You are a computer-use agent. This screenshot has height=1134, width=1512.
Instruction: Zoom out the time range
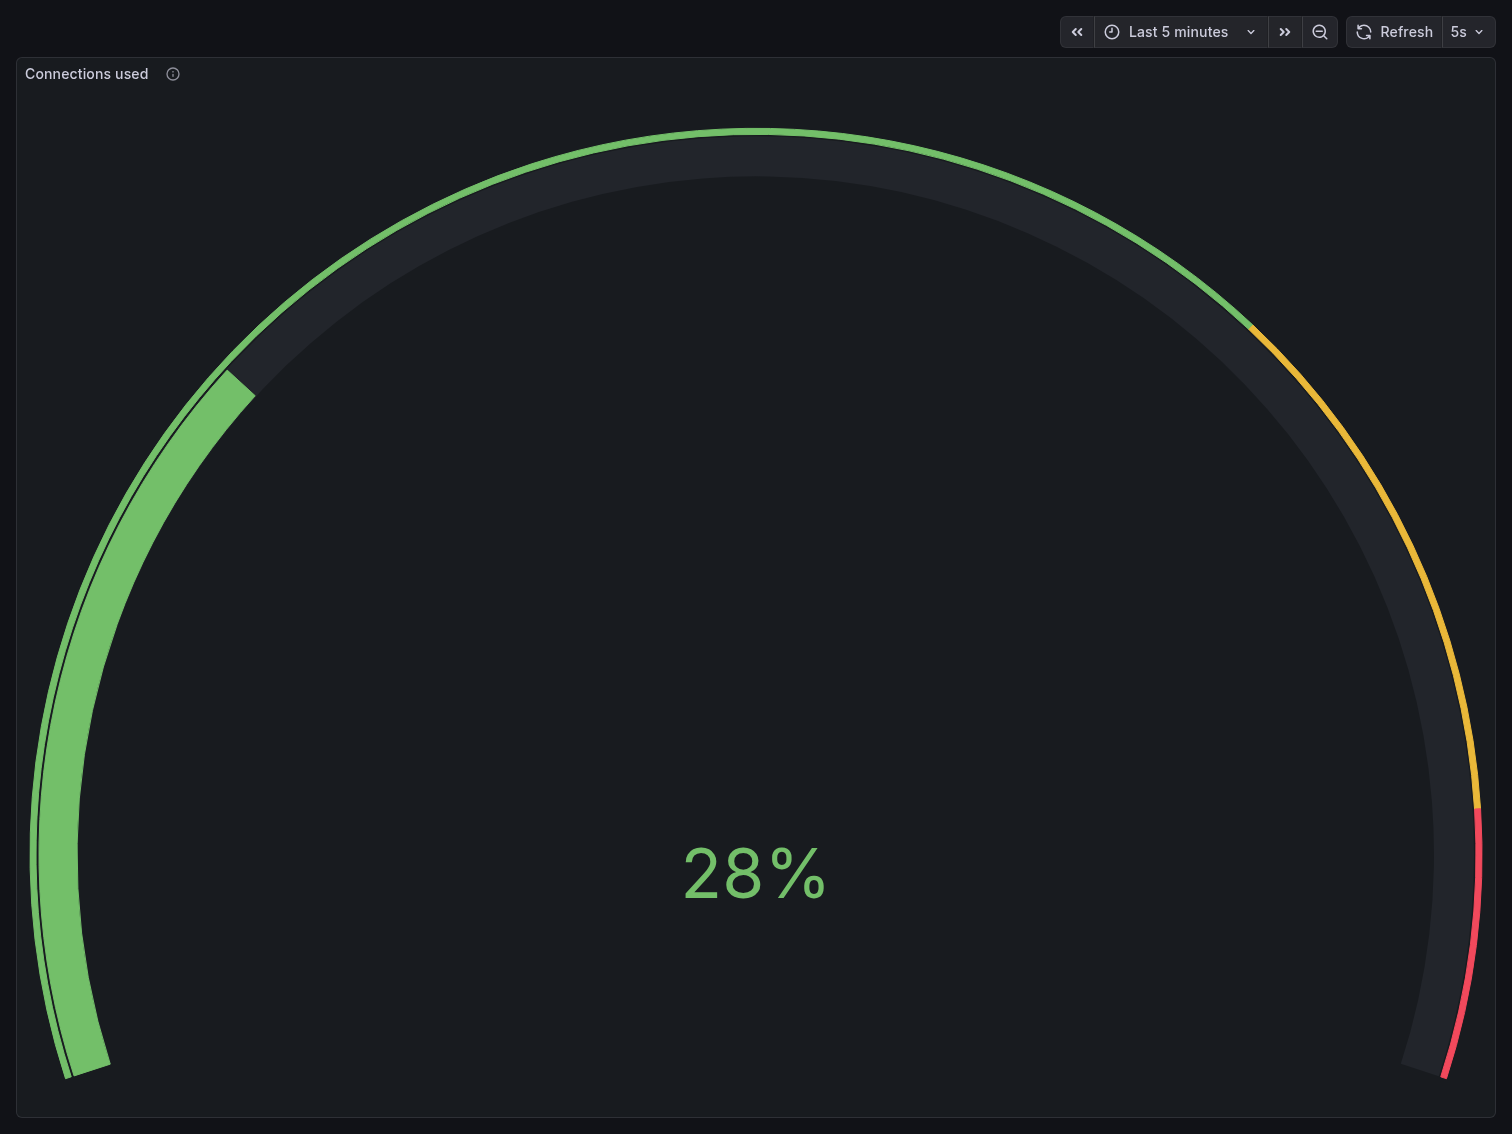coord(1320,32)
